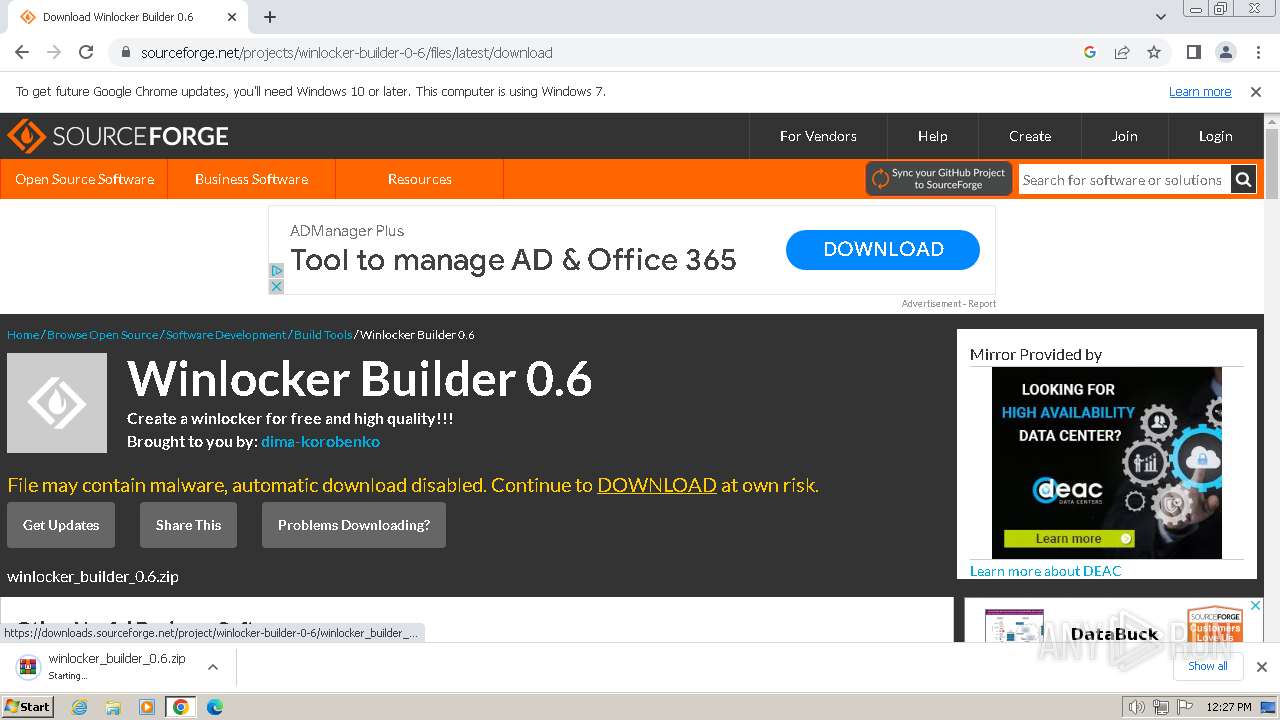Viewport: 1280px width, 720px height.
Task: Go back with the browser back arrow
Action: [x=22, y=52]
